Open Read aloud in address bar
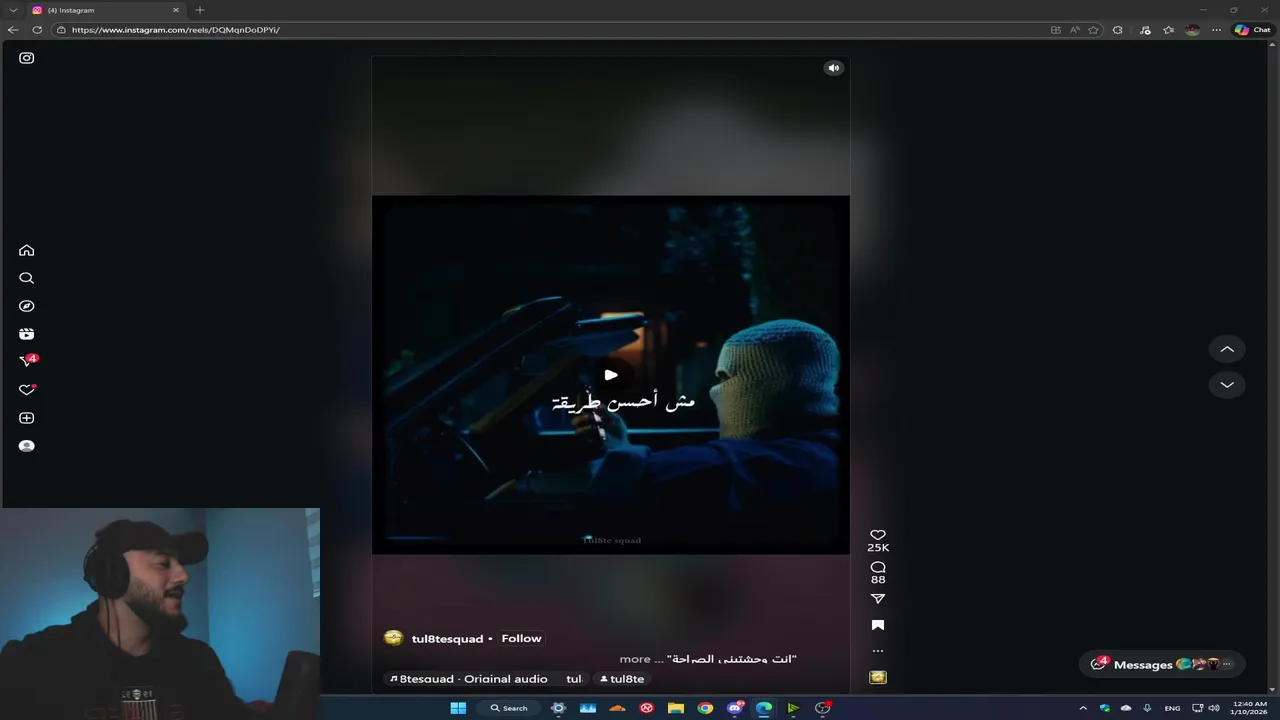Viewport: 1280px width, 720px height. point(1075,30)
